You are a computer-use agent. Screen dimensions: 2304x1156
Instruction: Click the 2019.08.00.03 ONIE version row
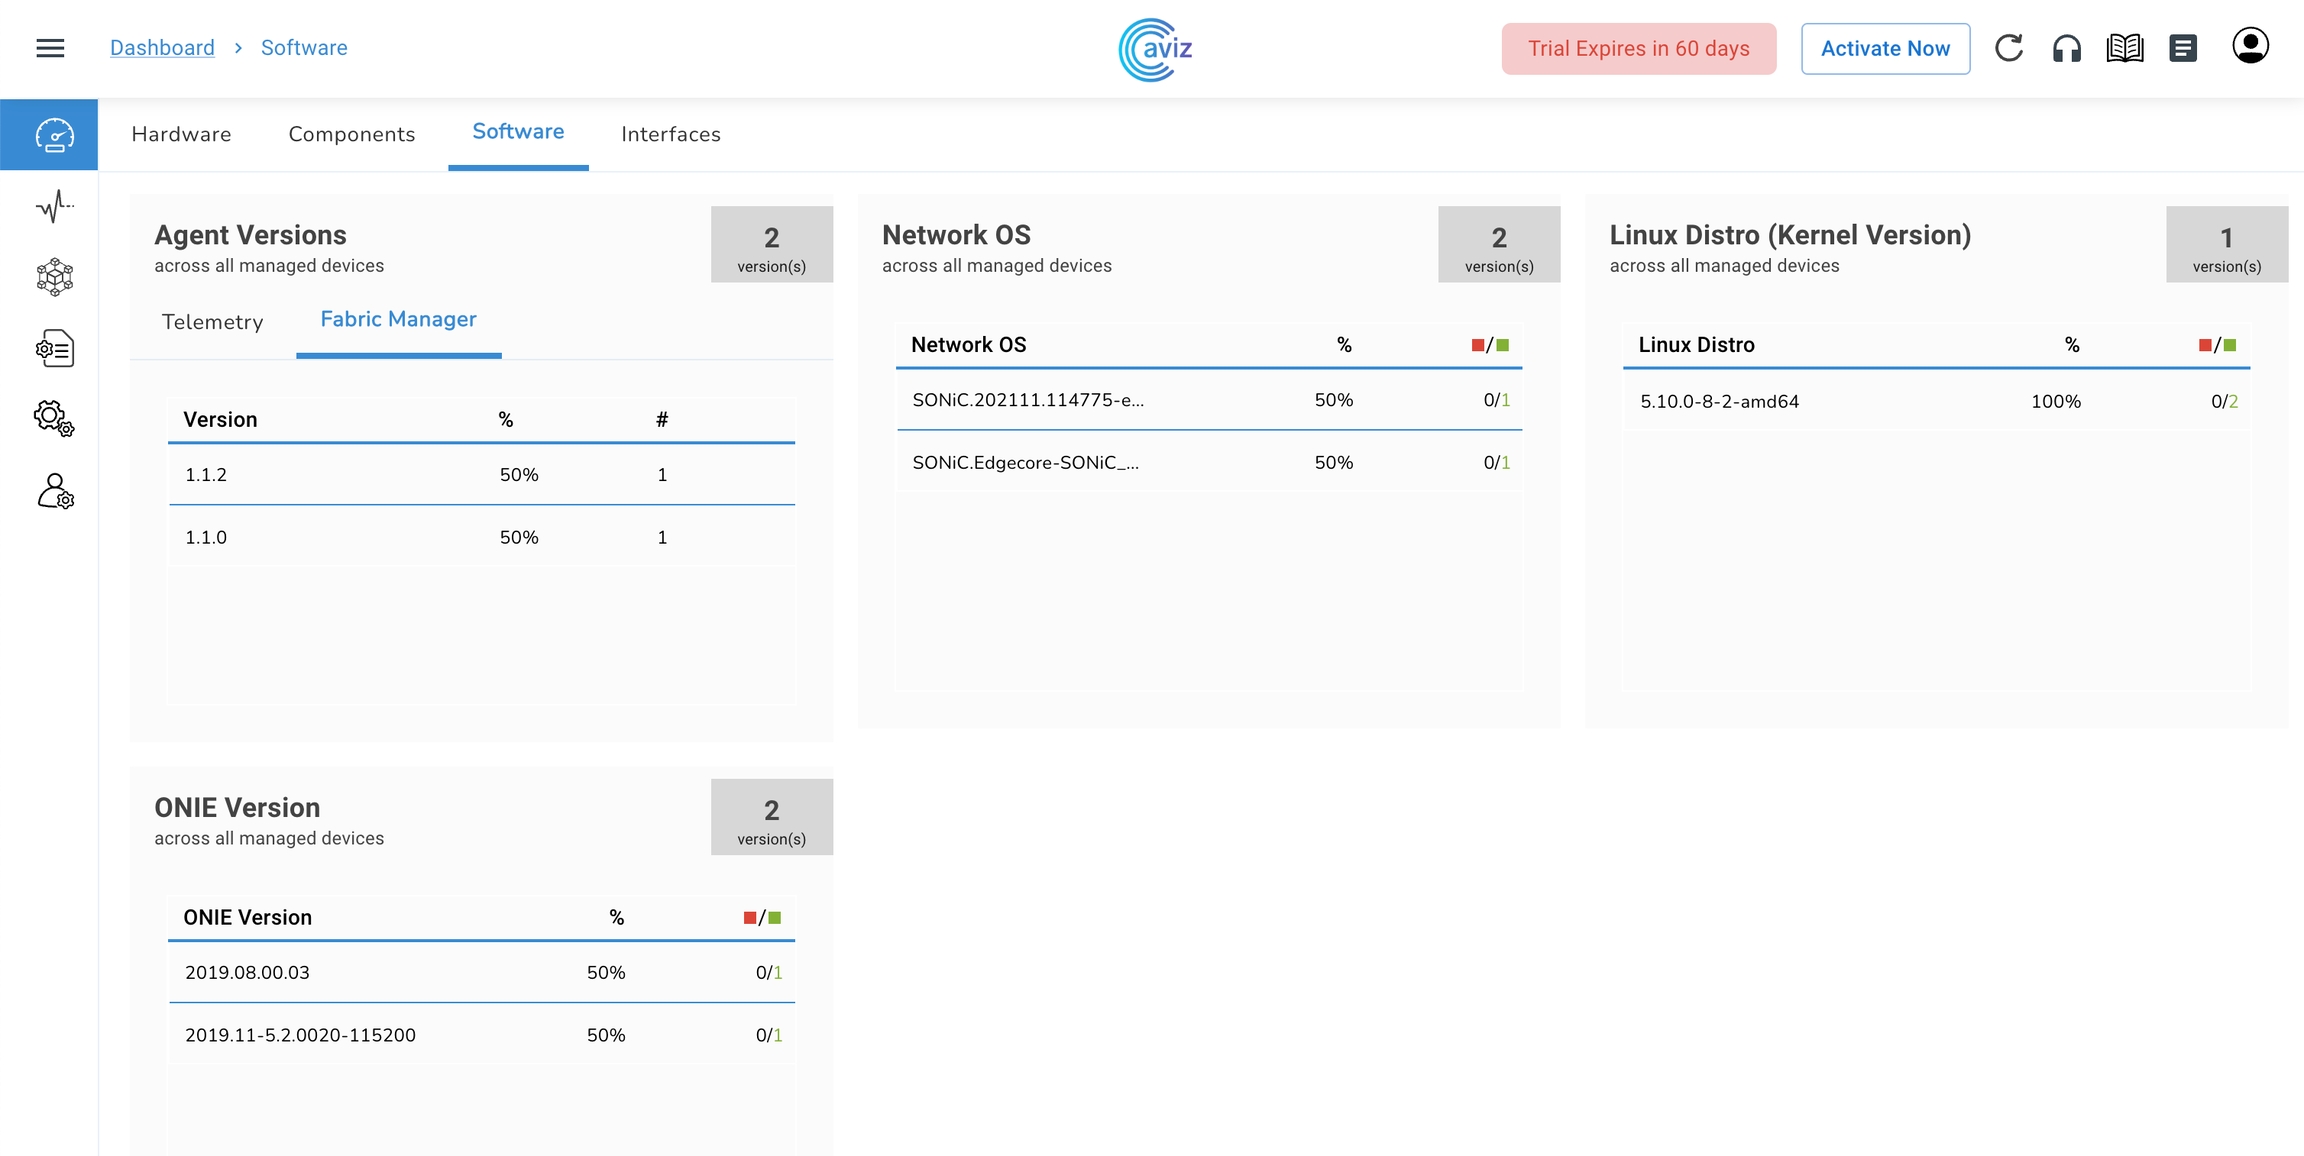(x=480, y=972)
